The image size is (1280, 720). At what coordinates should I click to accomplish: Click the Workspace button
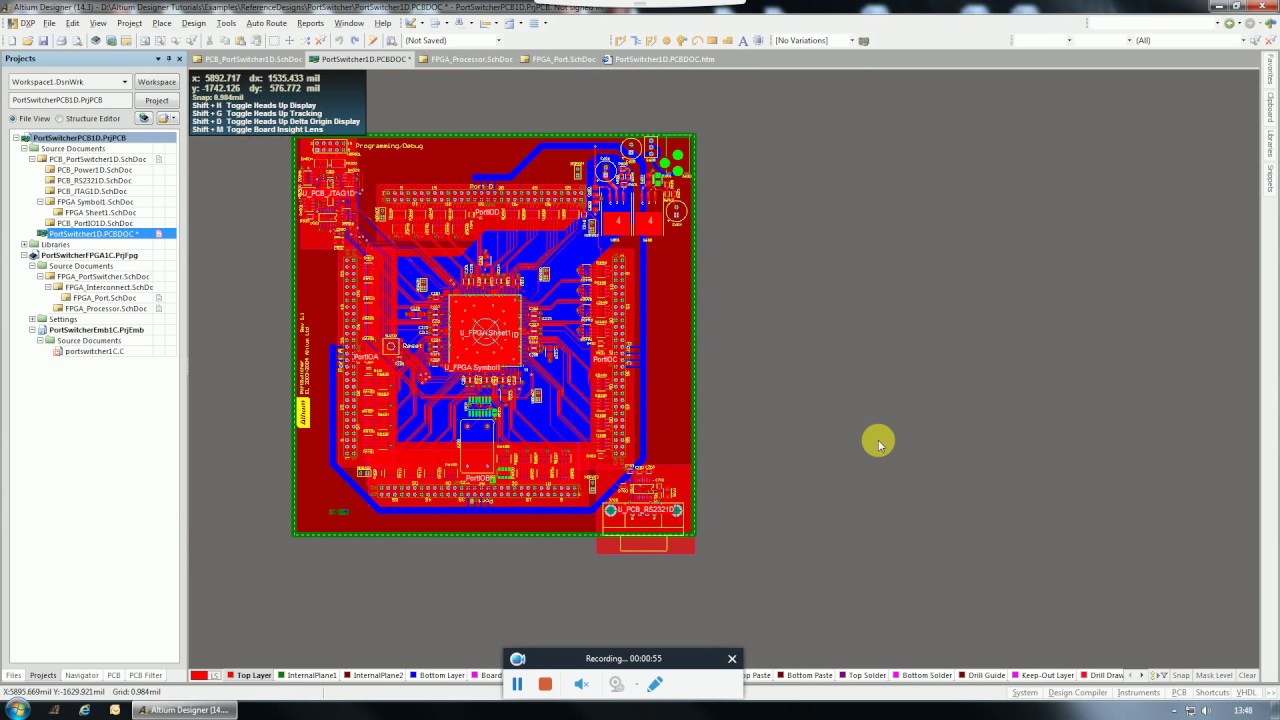coord(156,82)
